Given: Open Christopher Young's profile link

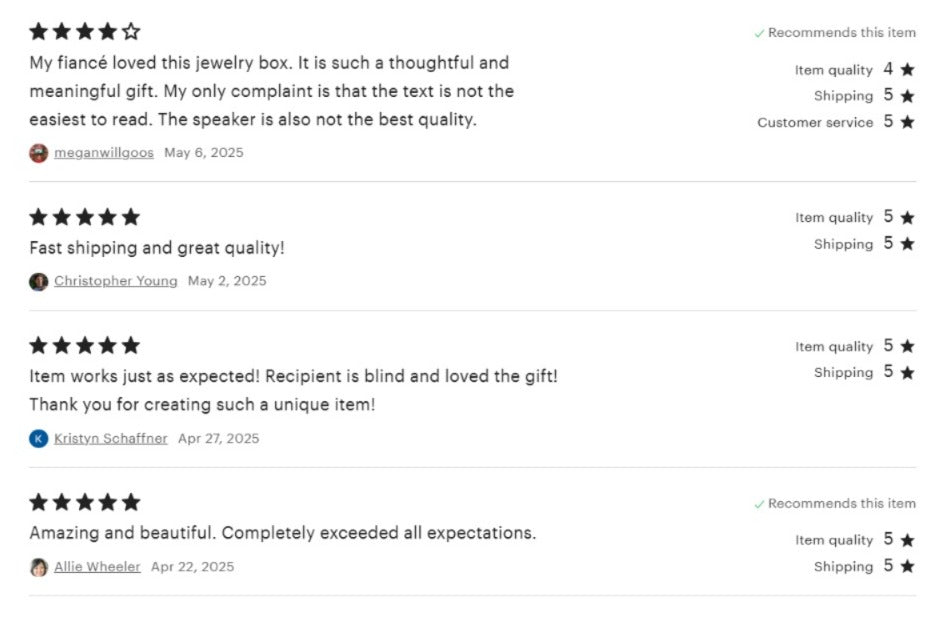Looking at the screenshot, I should coord(116,281).
